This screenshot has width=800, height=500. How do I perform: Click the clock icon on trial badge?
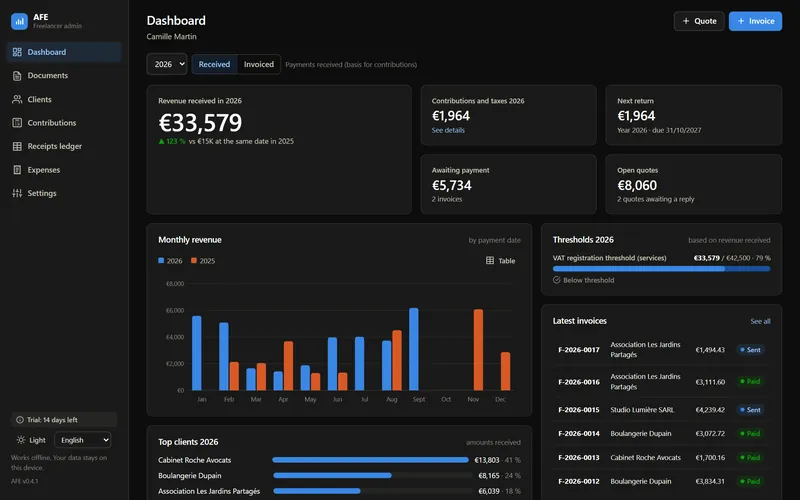point(20,420)
